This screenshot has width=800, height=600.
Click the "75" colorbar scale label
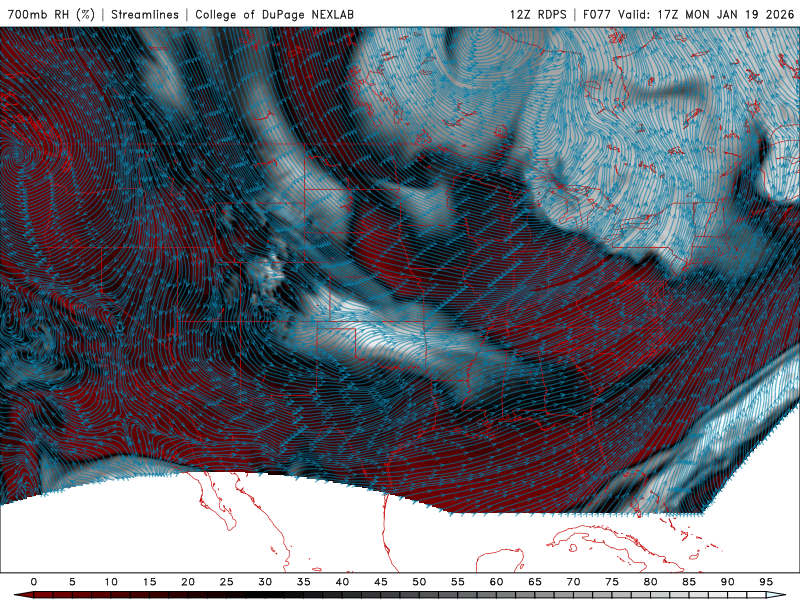[x=612, y=582]
